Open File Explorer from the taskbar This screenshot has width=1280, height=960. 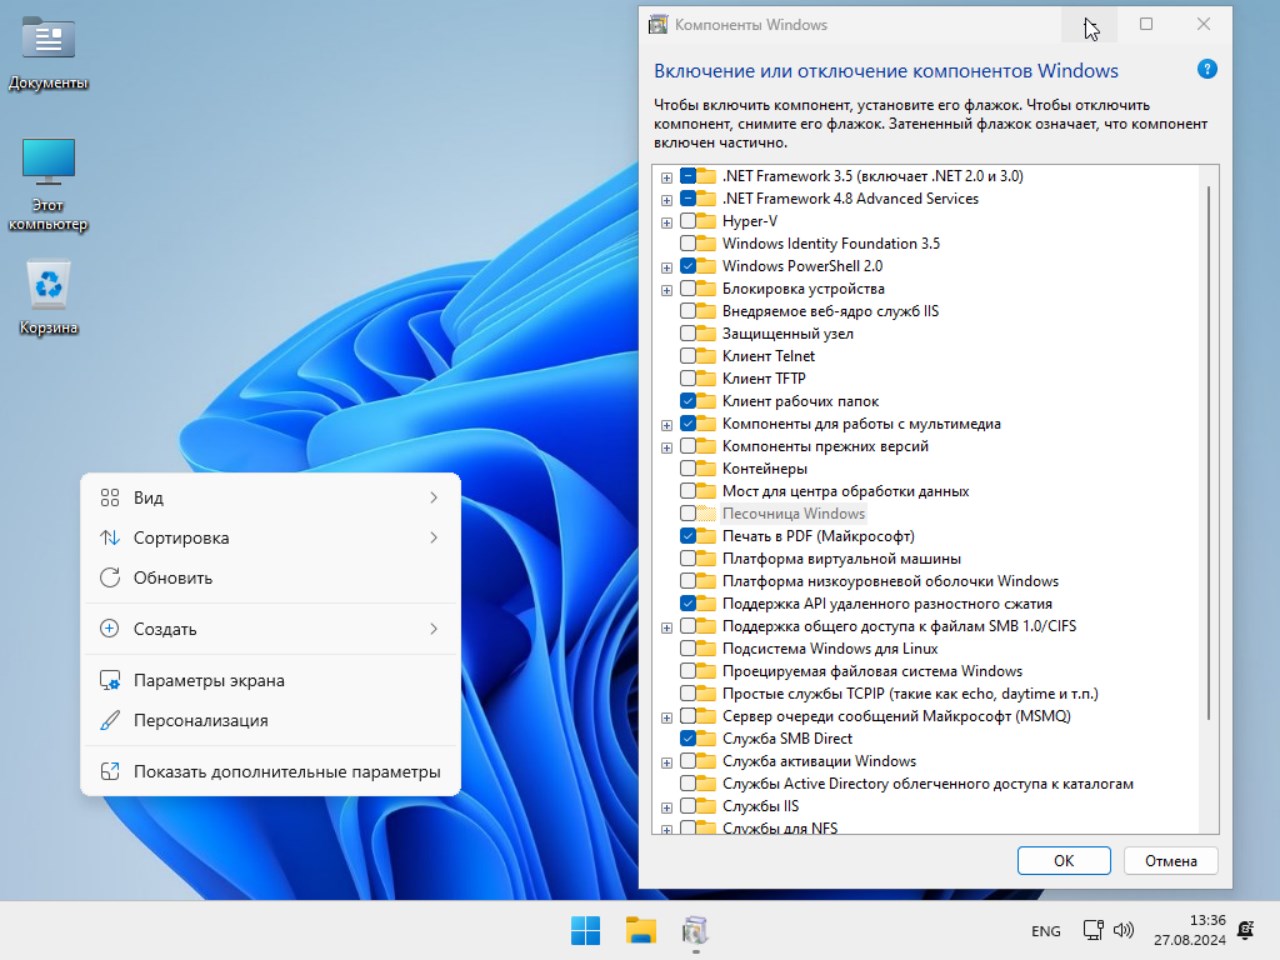pyautogui.click(x=640, y=930)
